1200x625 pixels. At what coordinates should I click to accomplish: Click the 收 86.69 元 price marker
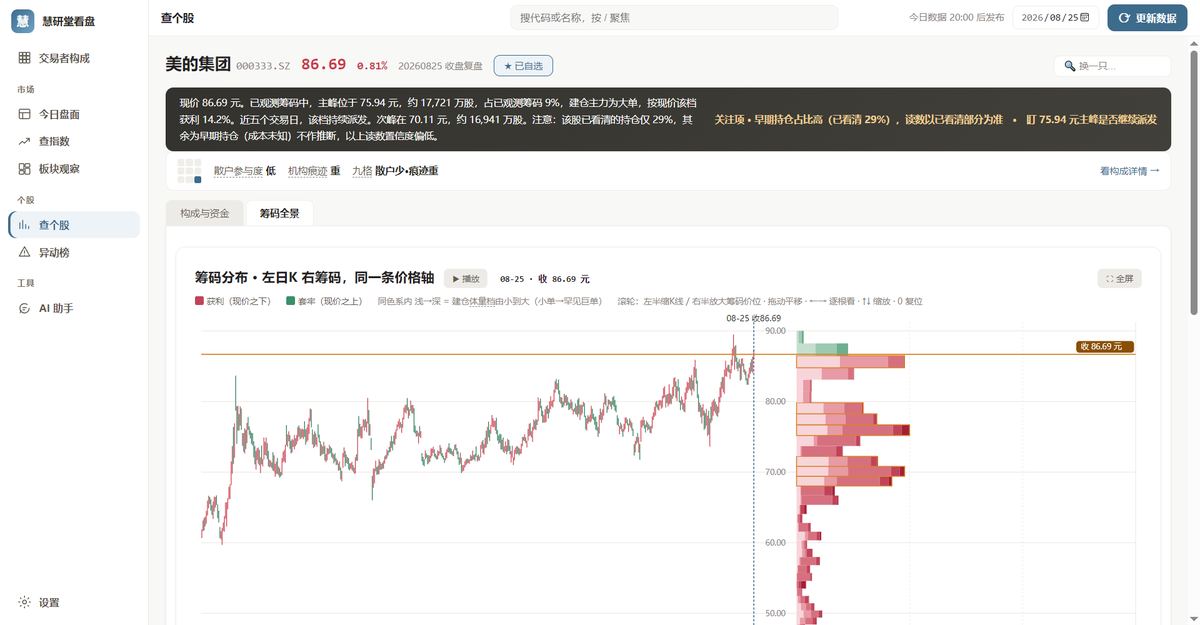(1106, 347)
